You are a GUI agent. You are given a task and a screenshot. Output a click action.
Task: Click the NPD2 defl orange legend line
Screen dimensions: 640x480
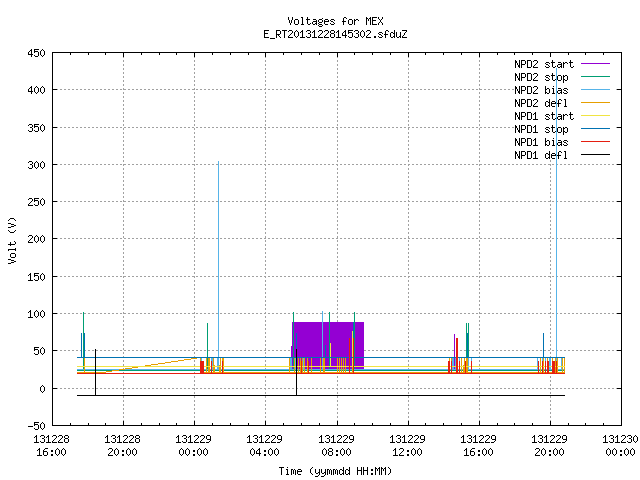595,103
